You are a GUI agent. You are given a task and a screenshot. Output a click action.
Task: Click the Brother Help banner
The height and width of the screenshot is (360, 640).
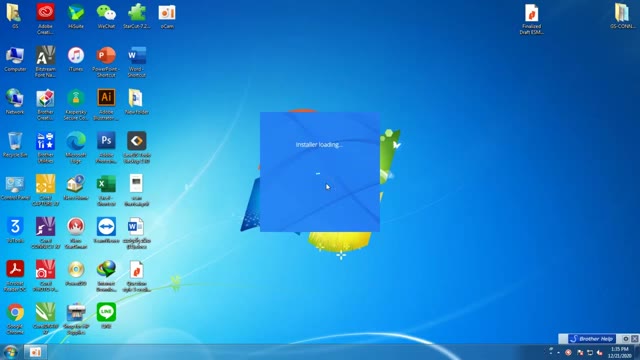pos(592,339)
